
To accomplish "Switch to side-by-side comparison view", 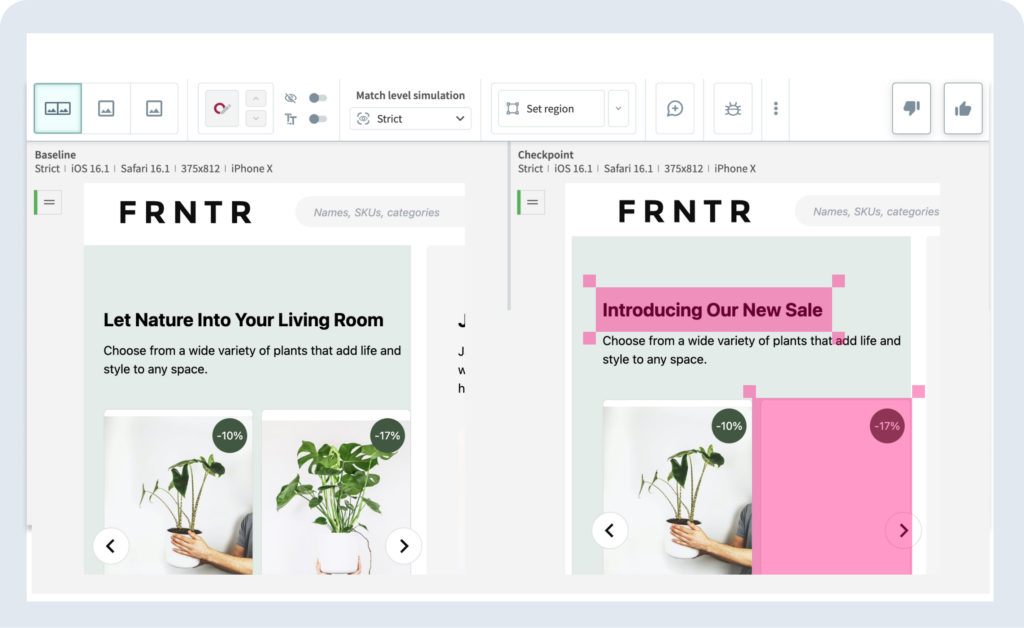I will (x=57, y=108).
